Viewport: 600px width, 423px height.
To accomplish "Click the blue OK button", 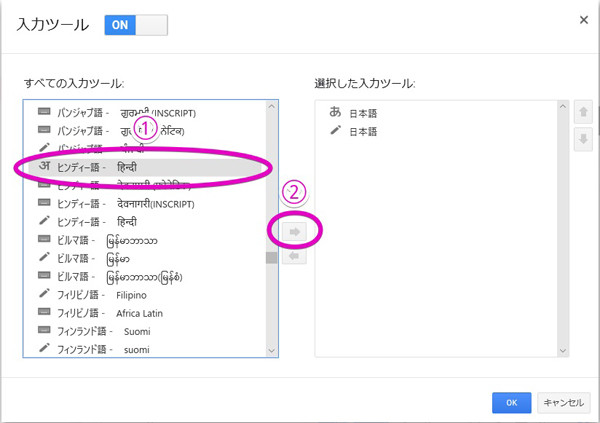I will click(x=511, y=402).
